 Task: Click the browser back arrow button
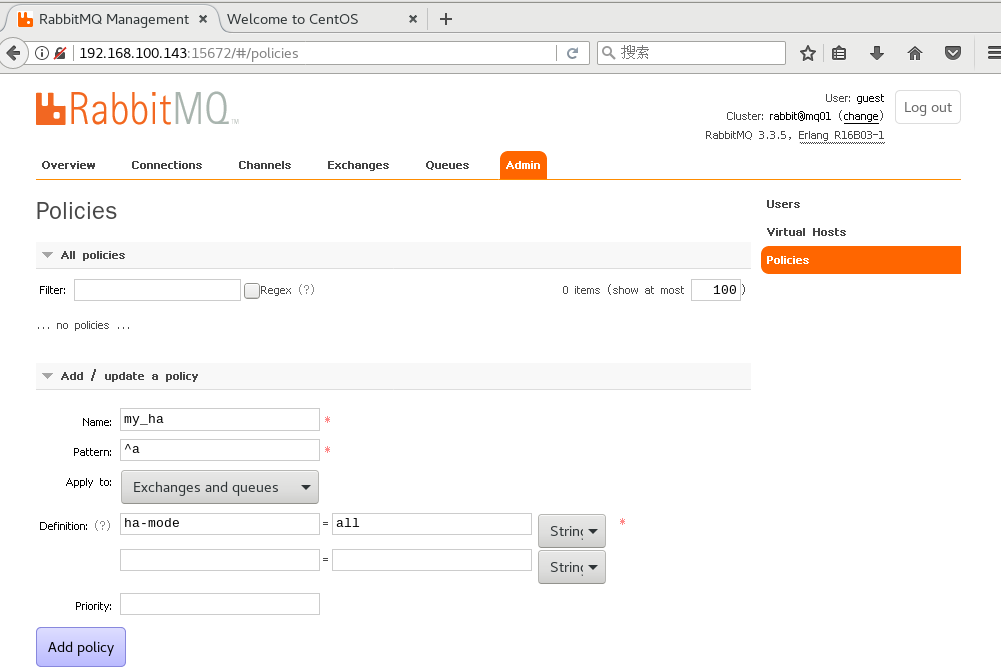[13, 53]
